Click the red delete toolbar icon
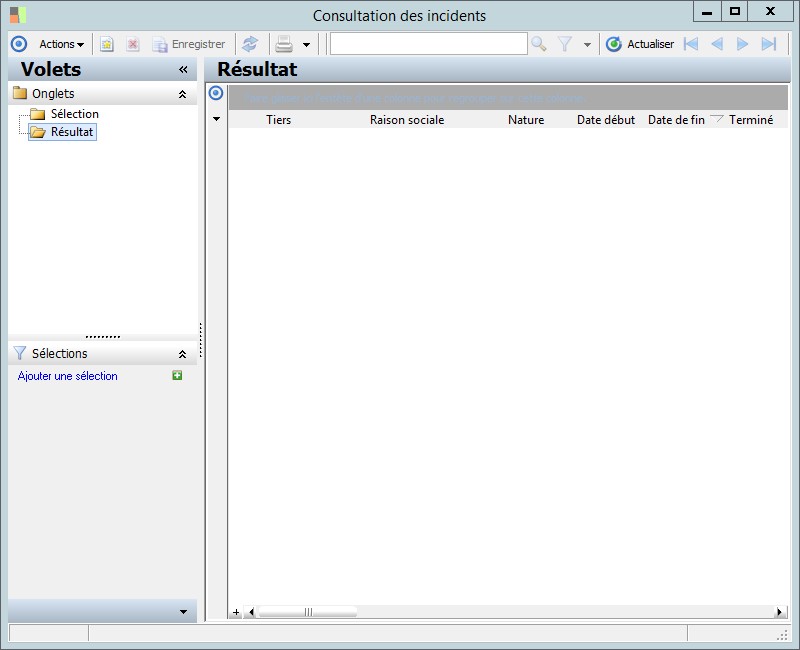Viewport: 800px width, 650px height. (x=133, y=44)
